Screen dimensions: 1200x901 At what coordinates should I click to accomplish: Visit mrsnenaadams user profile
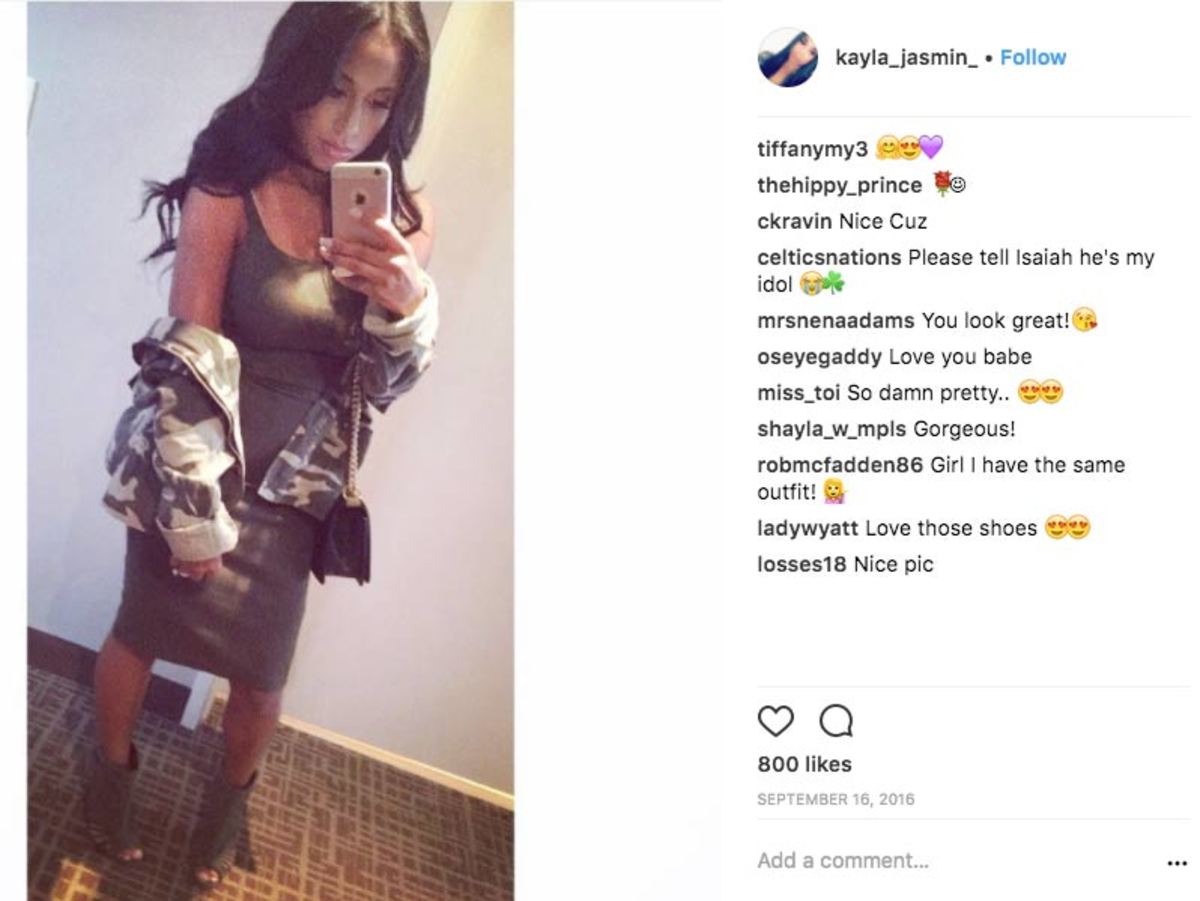tap(836, 321)
